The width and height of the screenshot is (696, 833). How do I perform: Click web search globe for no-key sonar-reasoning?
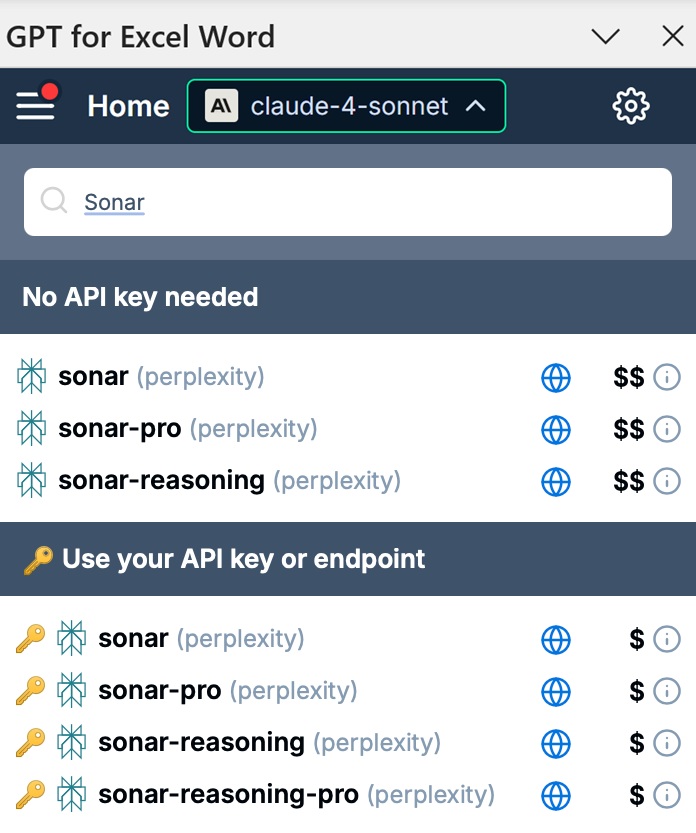click(x=556, y=481)
